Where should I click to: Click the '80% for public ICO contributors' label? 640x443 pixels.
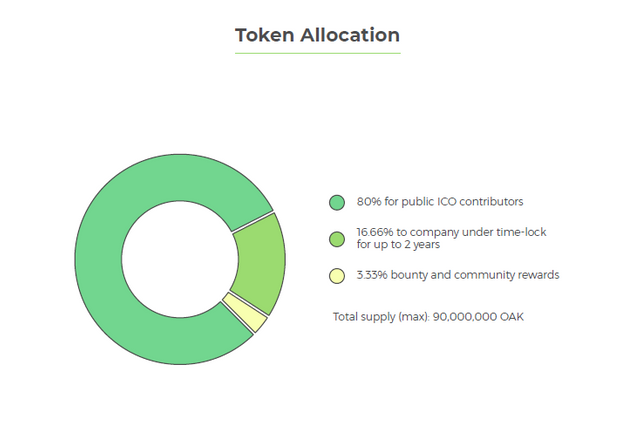pyautogui.click(x=440, y=202)
